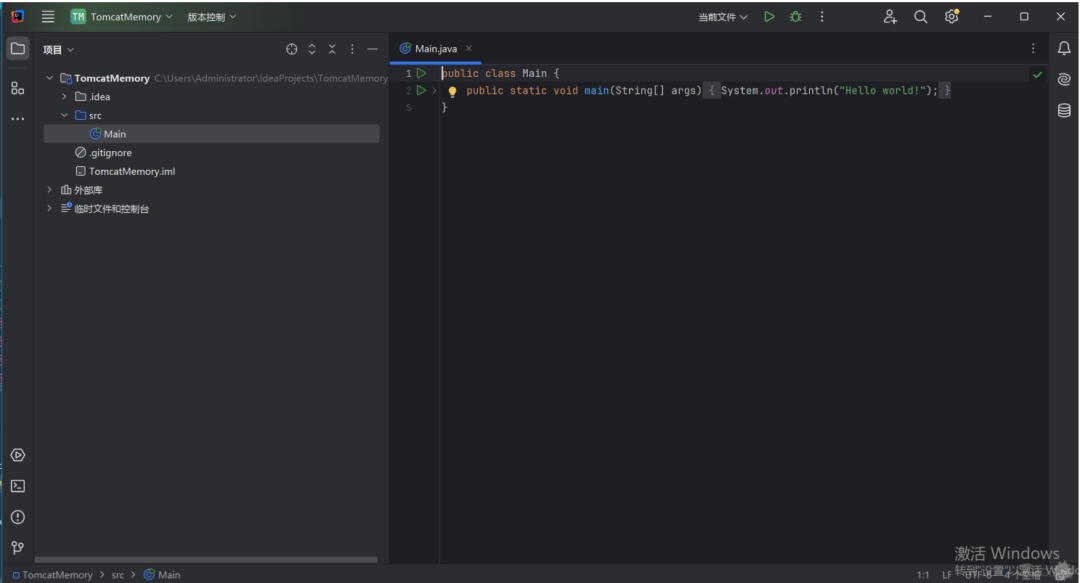
Task: Hide the project panel
Action: tap(373, 49)
